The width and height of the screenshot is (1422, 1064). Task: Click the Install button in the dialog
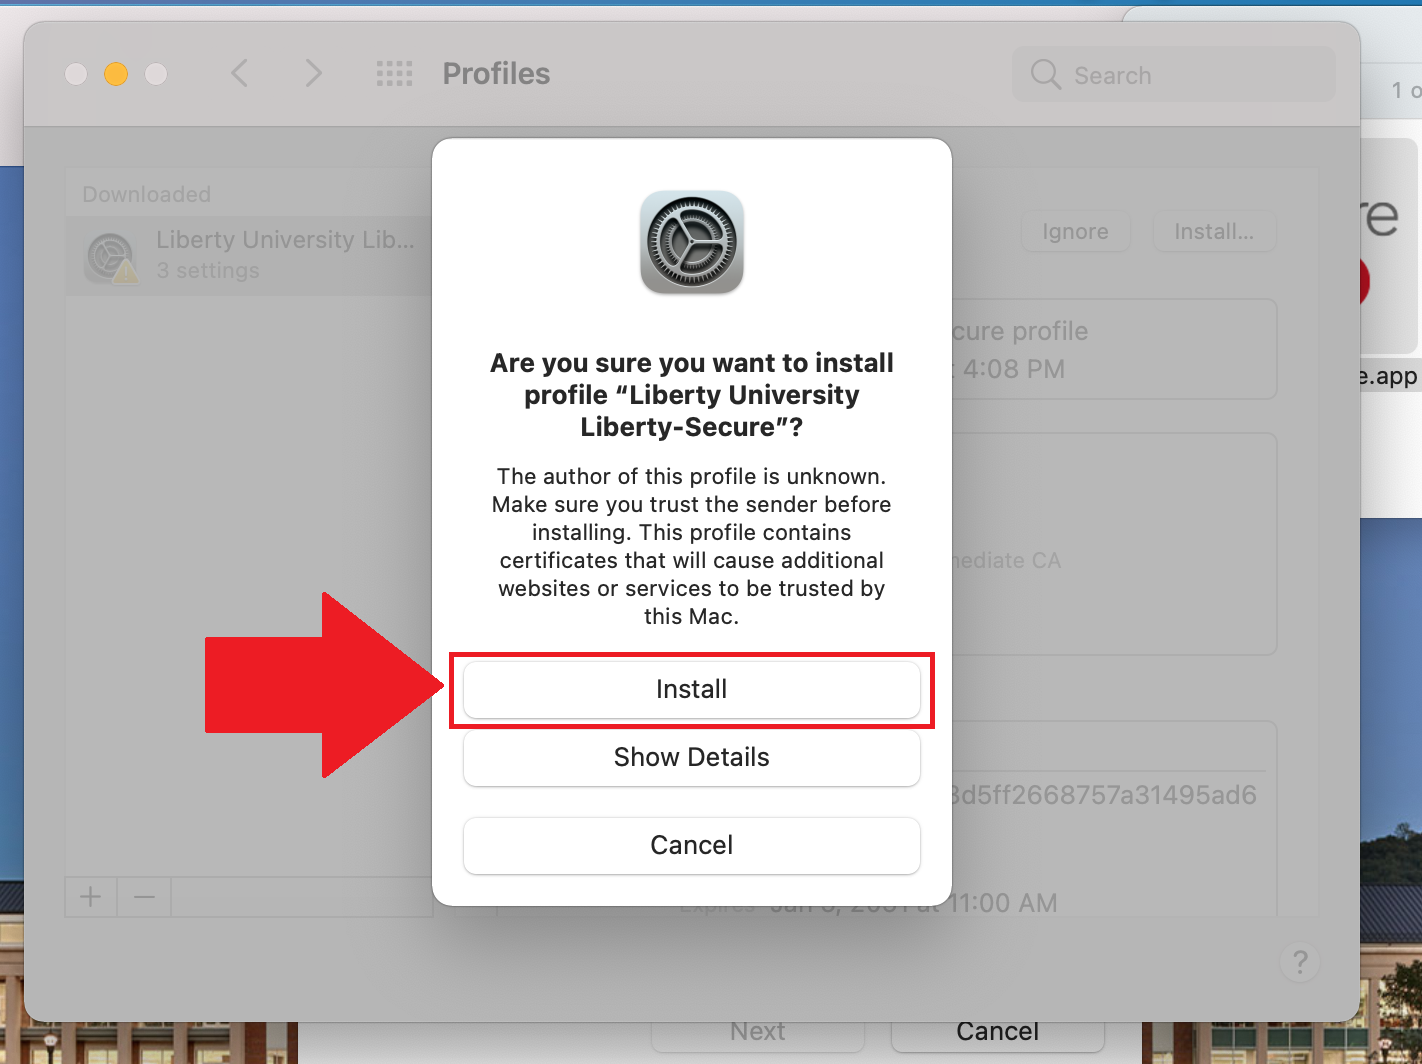(x=691, y=689)
